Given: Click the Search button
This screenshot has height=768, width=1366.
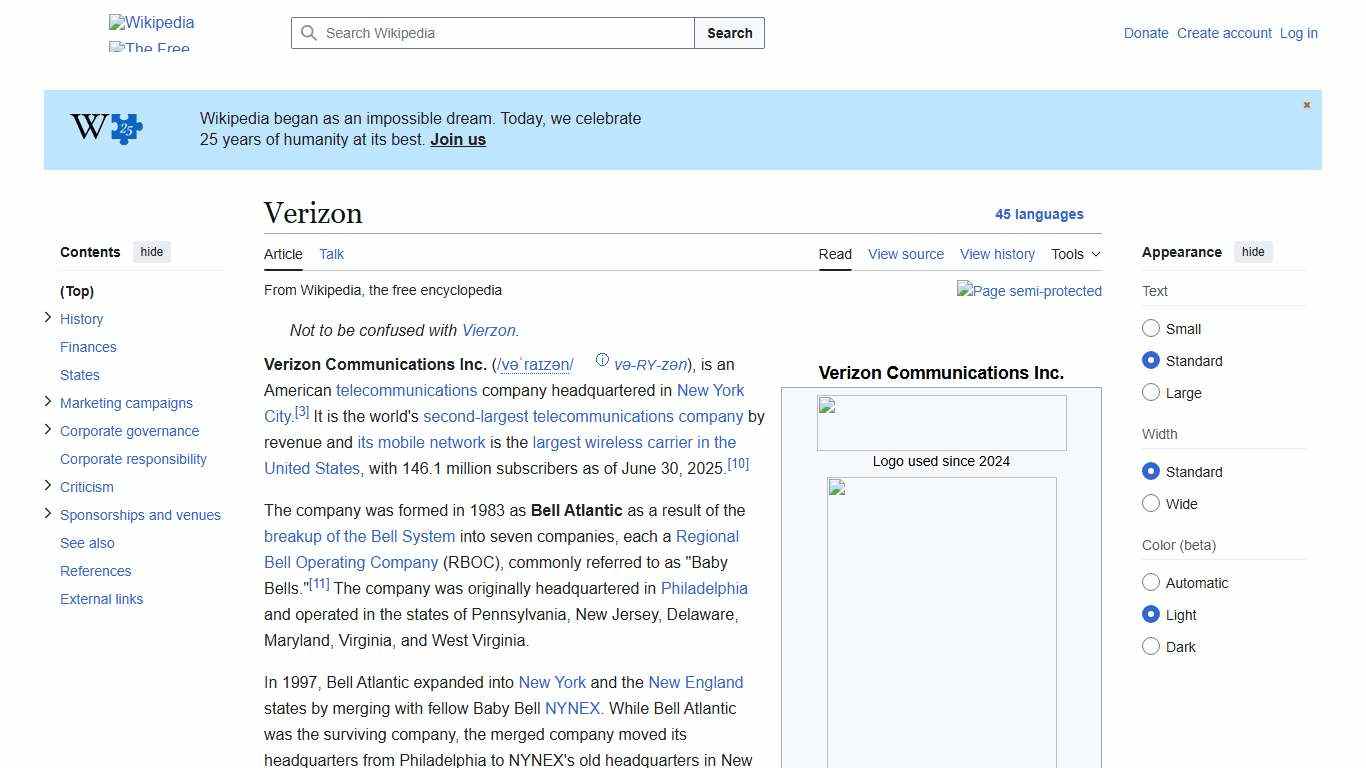Looking at the screenshot, I should [x=729, y=33].
